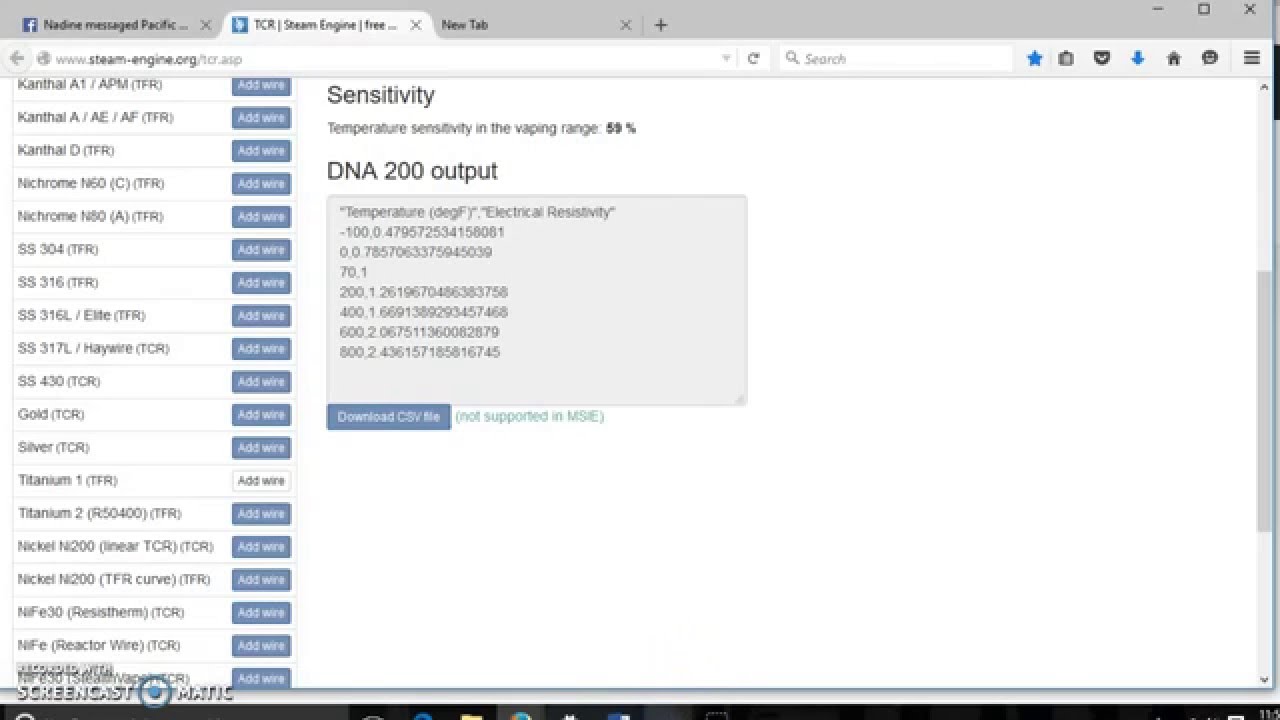Click the "(not supported in MSIE)" note
Image resolution: width=1280 pixels, height=720 pixels.
click(529, 416)
